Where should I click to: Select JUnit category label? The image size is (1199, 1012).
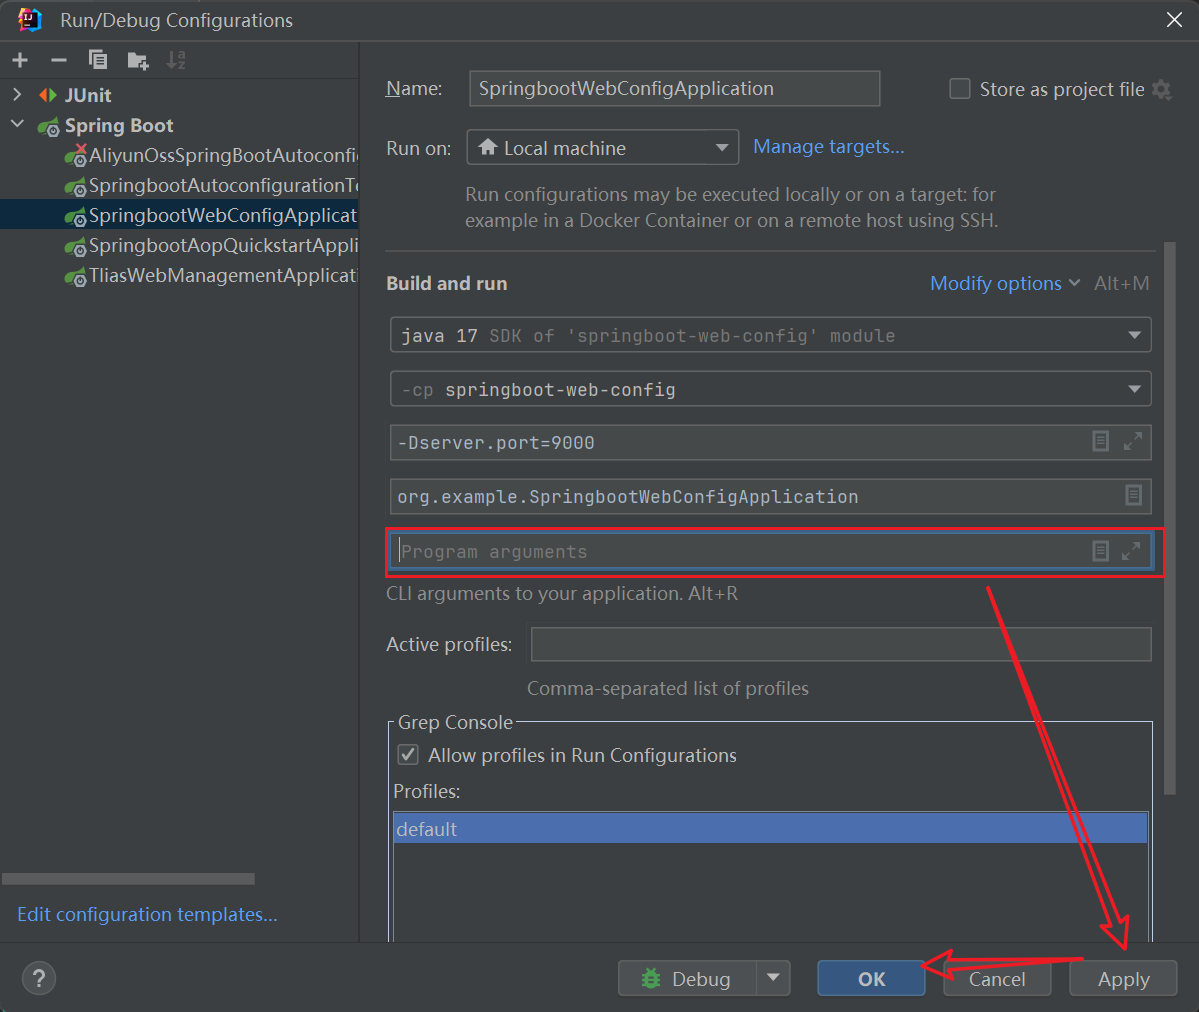88,95
